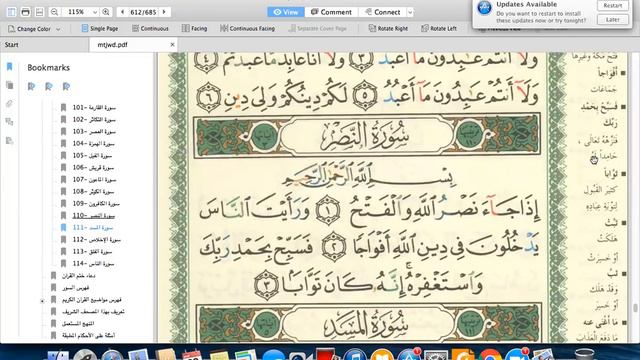
Task: Select Facing page view
Action: coord(195,29)
